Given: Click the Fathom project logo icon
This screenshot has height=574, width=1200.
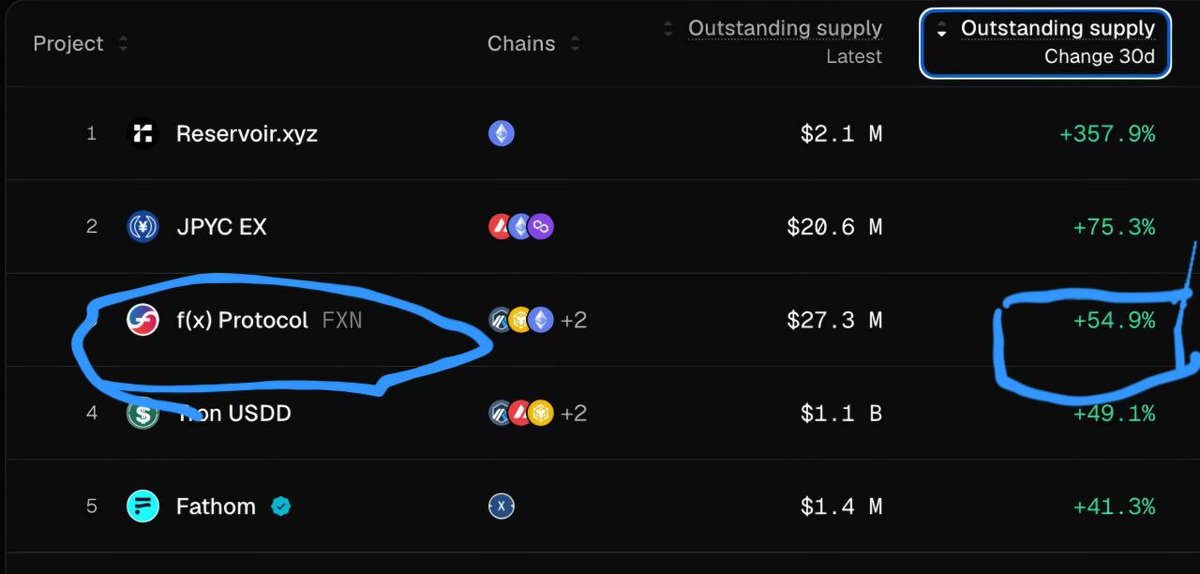Looking at the screenshot, I should [x=143, y=507].
